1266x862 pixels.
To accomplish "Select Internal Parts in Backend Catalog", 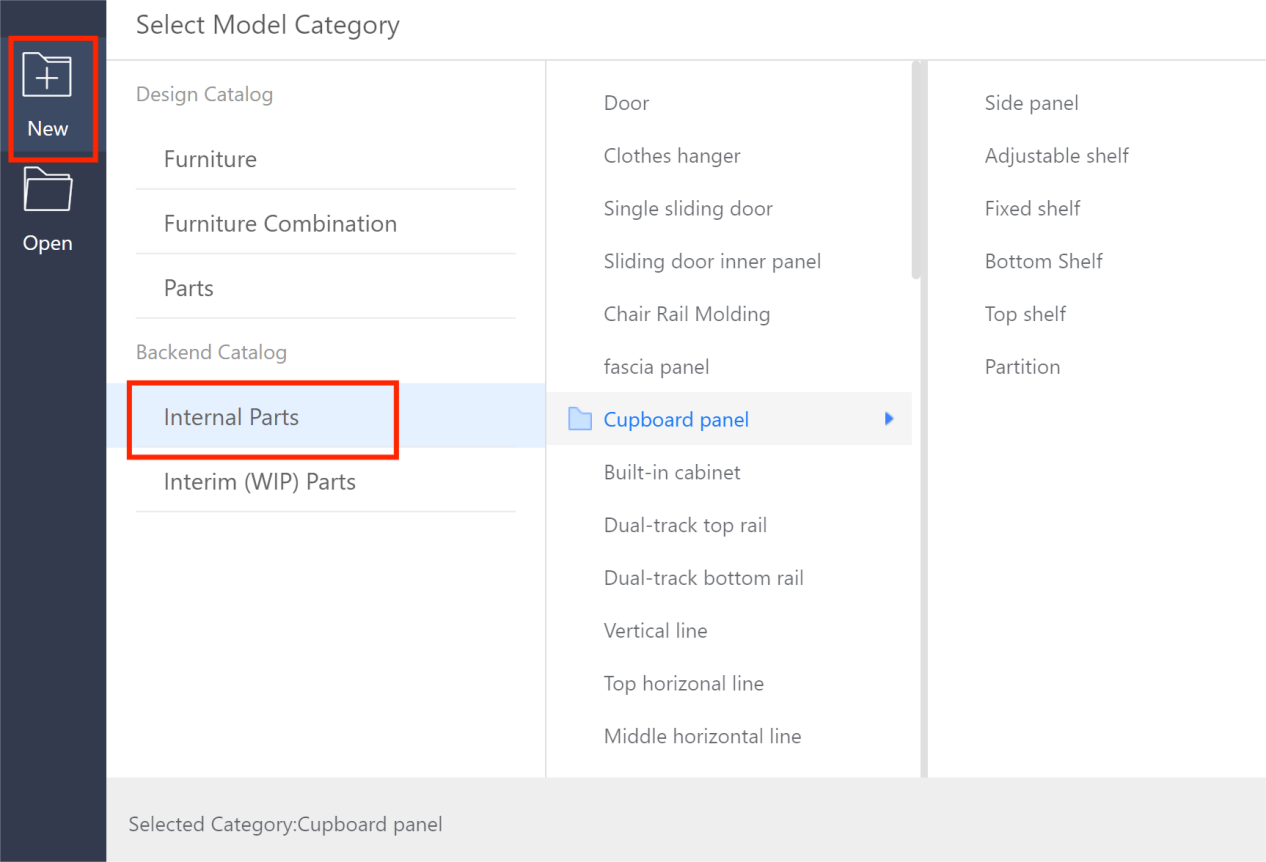I will pos(231,417).
